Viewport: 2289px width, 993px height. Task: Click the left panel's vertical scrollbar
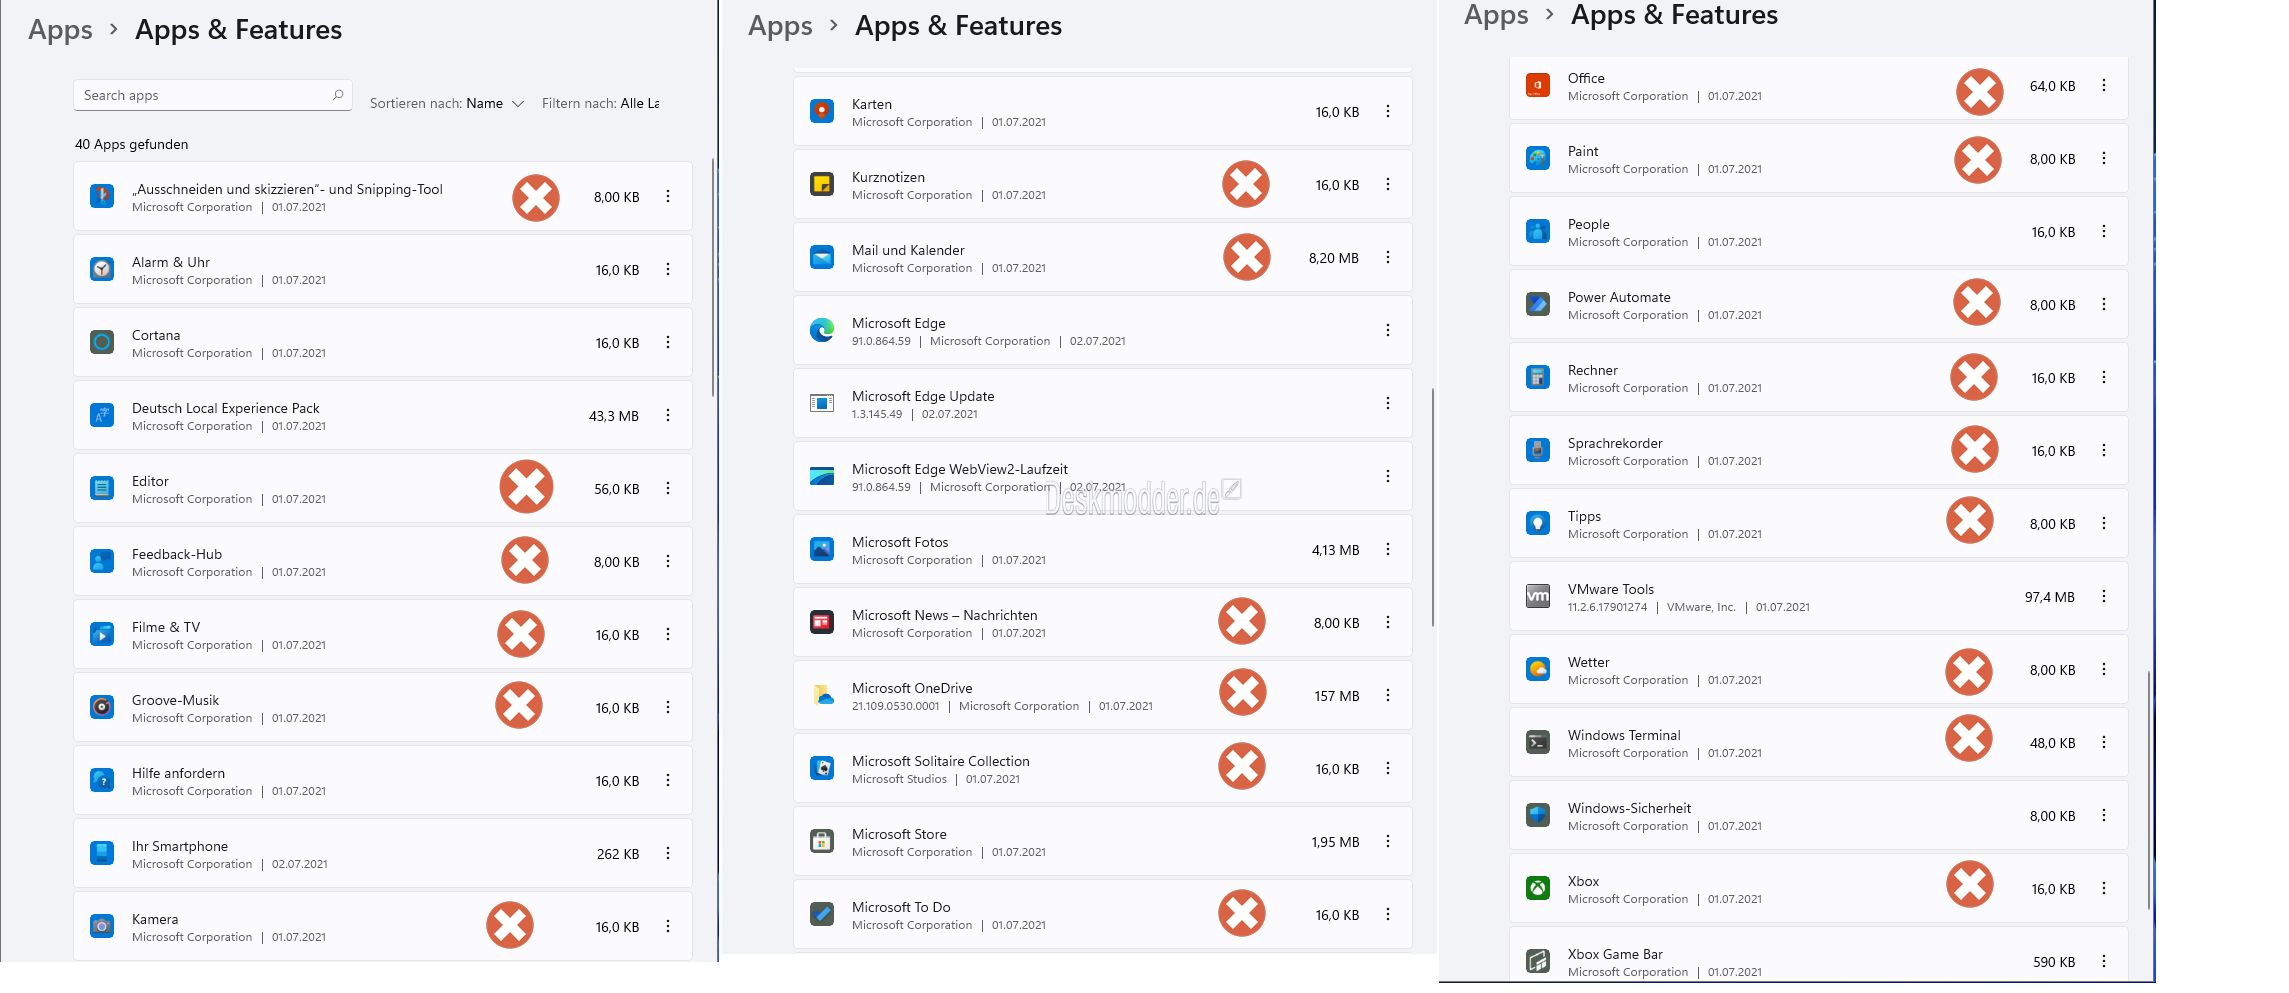click(x=713, y=277)
